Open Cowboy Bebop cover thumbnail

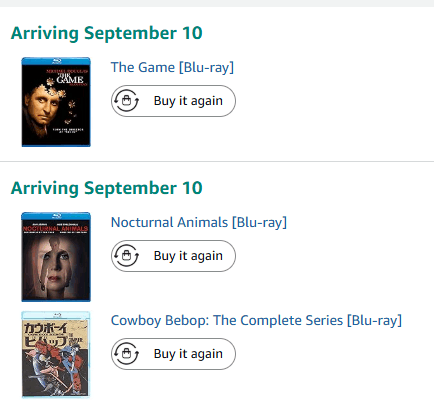click(56, 355)
